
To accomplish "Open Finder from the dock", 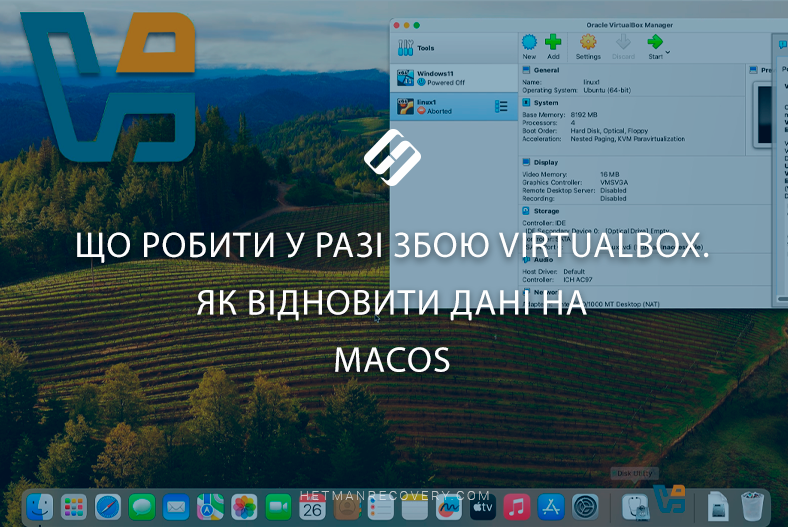I will [x=39, y=506].
